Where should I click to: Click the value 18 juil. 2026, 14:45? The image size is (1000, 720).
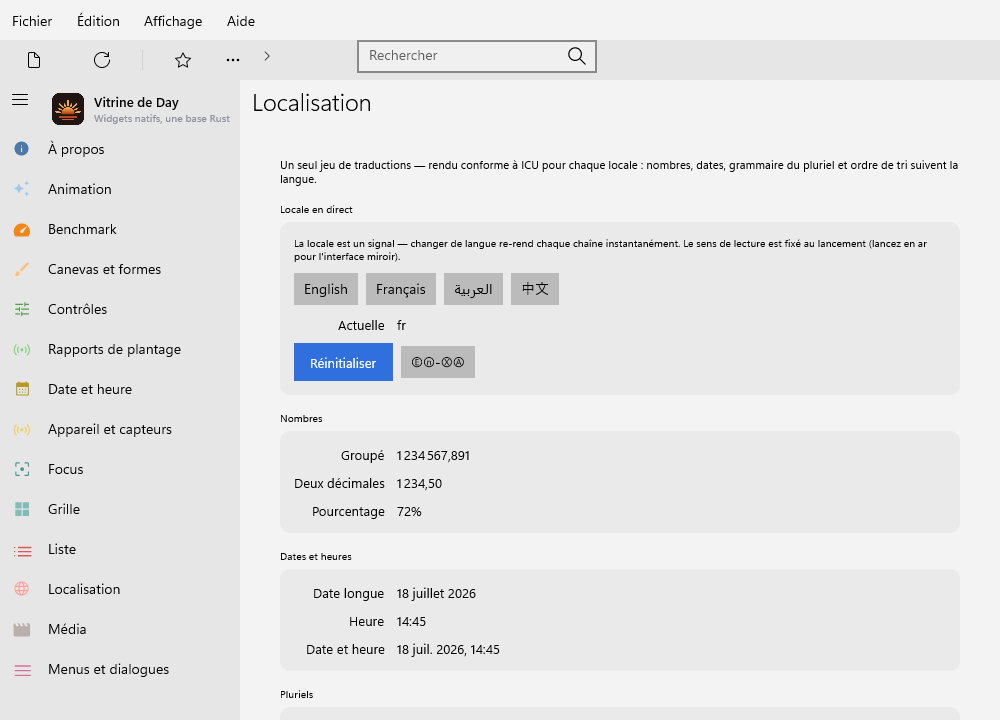[448, 650]
